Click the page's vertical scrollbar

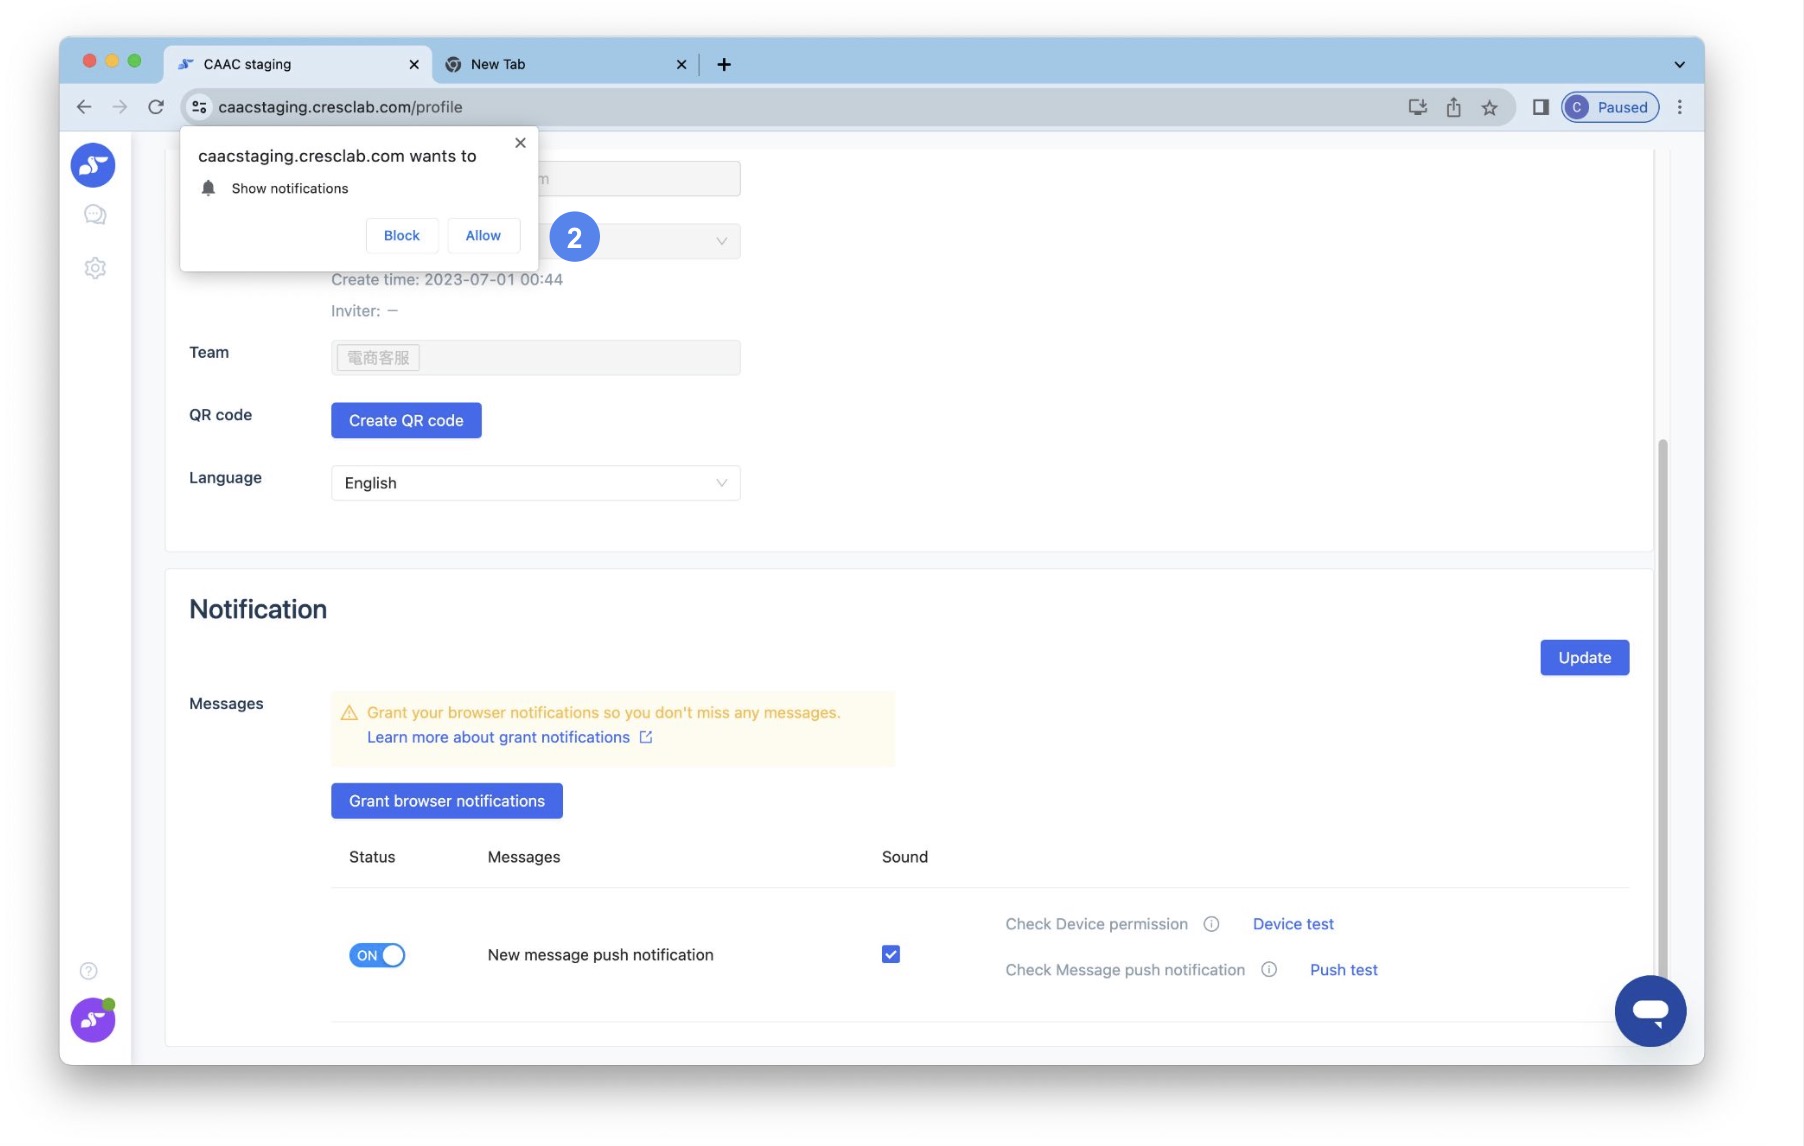(1662, 700)
